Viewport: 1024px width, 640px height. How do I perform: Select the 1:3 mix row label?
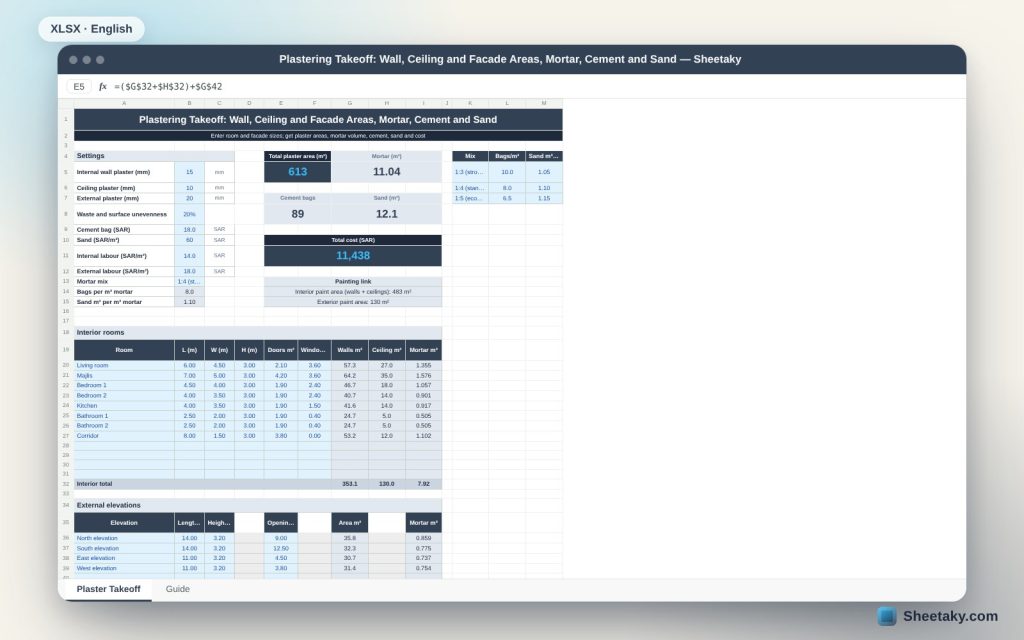click(470, 172)
